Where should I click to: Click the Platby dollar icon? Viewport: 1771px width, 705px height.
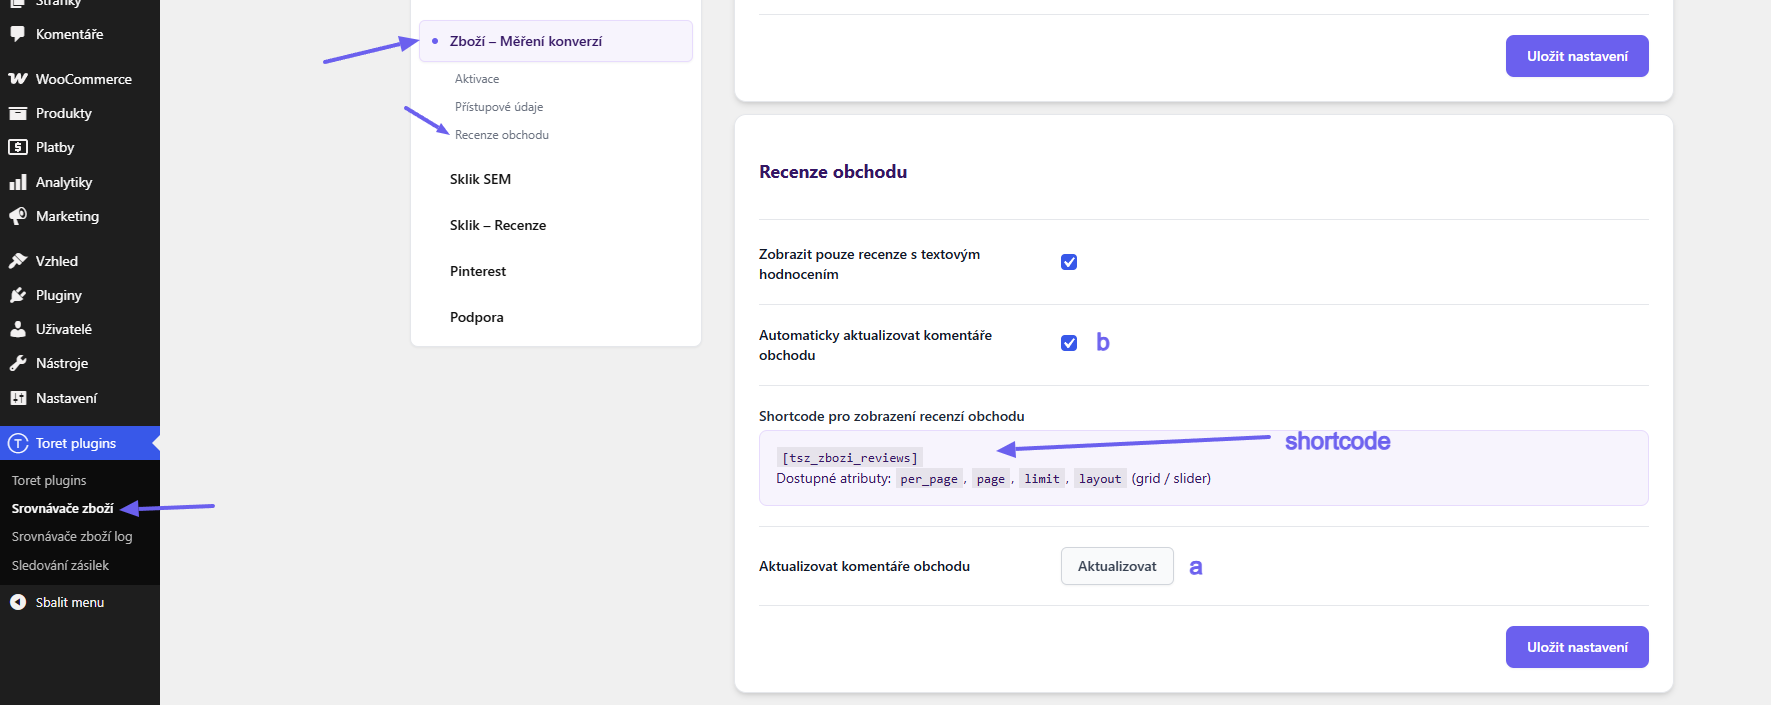coord(18,147)
